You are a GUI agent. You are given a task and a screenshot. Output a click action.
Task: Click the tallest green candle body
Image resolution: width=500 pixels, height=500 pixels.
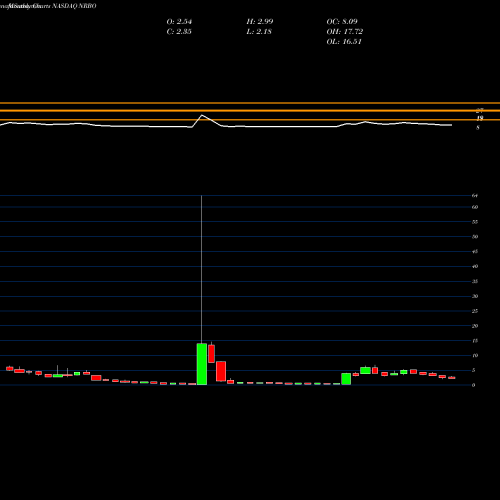pyautogui.click(x=202, y=364)
